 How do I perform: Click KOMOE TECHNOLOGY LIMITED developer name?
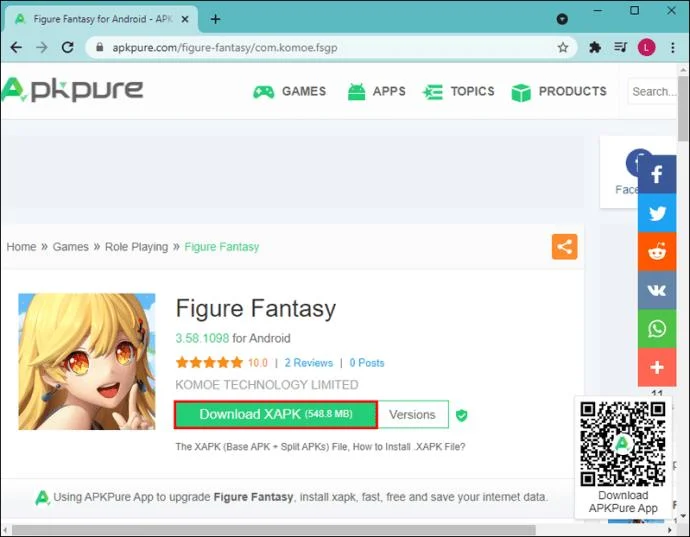[267, 385]
